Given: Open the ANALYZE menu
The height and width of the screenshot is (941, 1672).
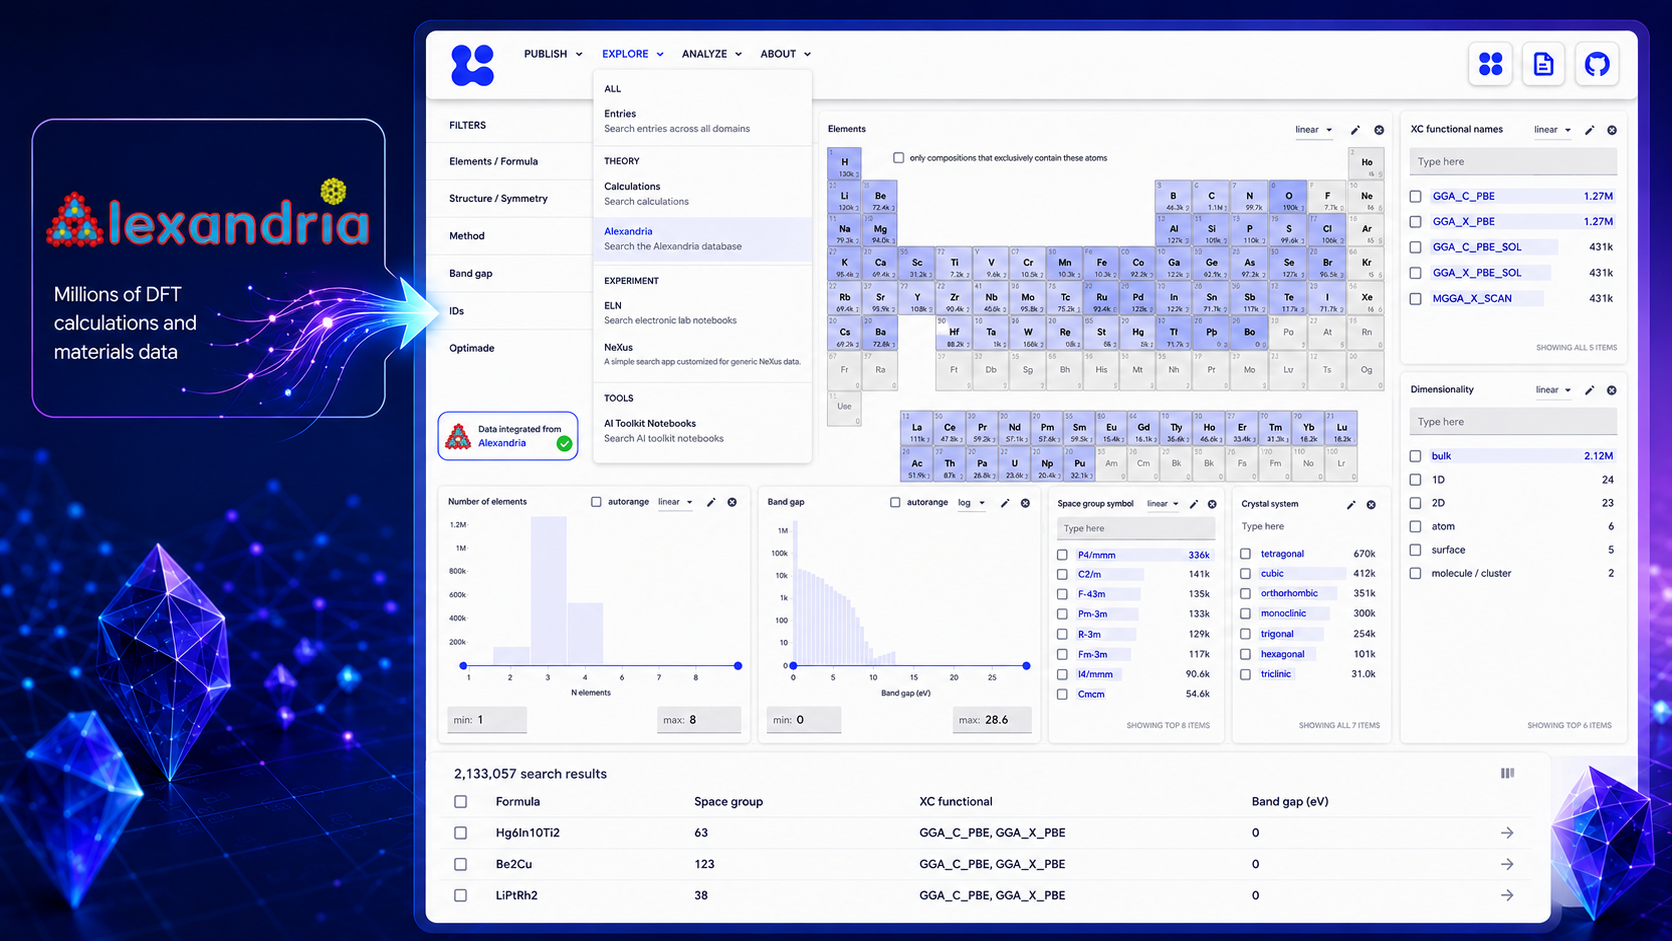Looking at the screenshot, I should click(711, 54).
